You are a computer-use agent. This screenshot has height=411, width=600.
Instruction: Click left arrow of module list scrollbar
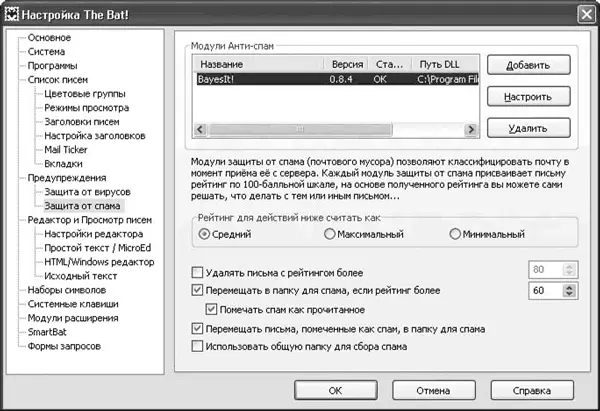(x=200, y=129)
